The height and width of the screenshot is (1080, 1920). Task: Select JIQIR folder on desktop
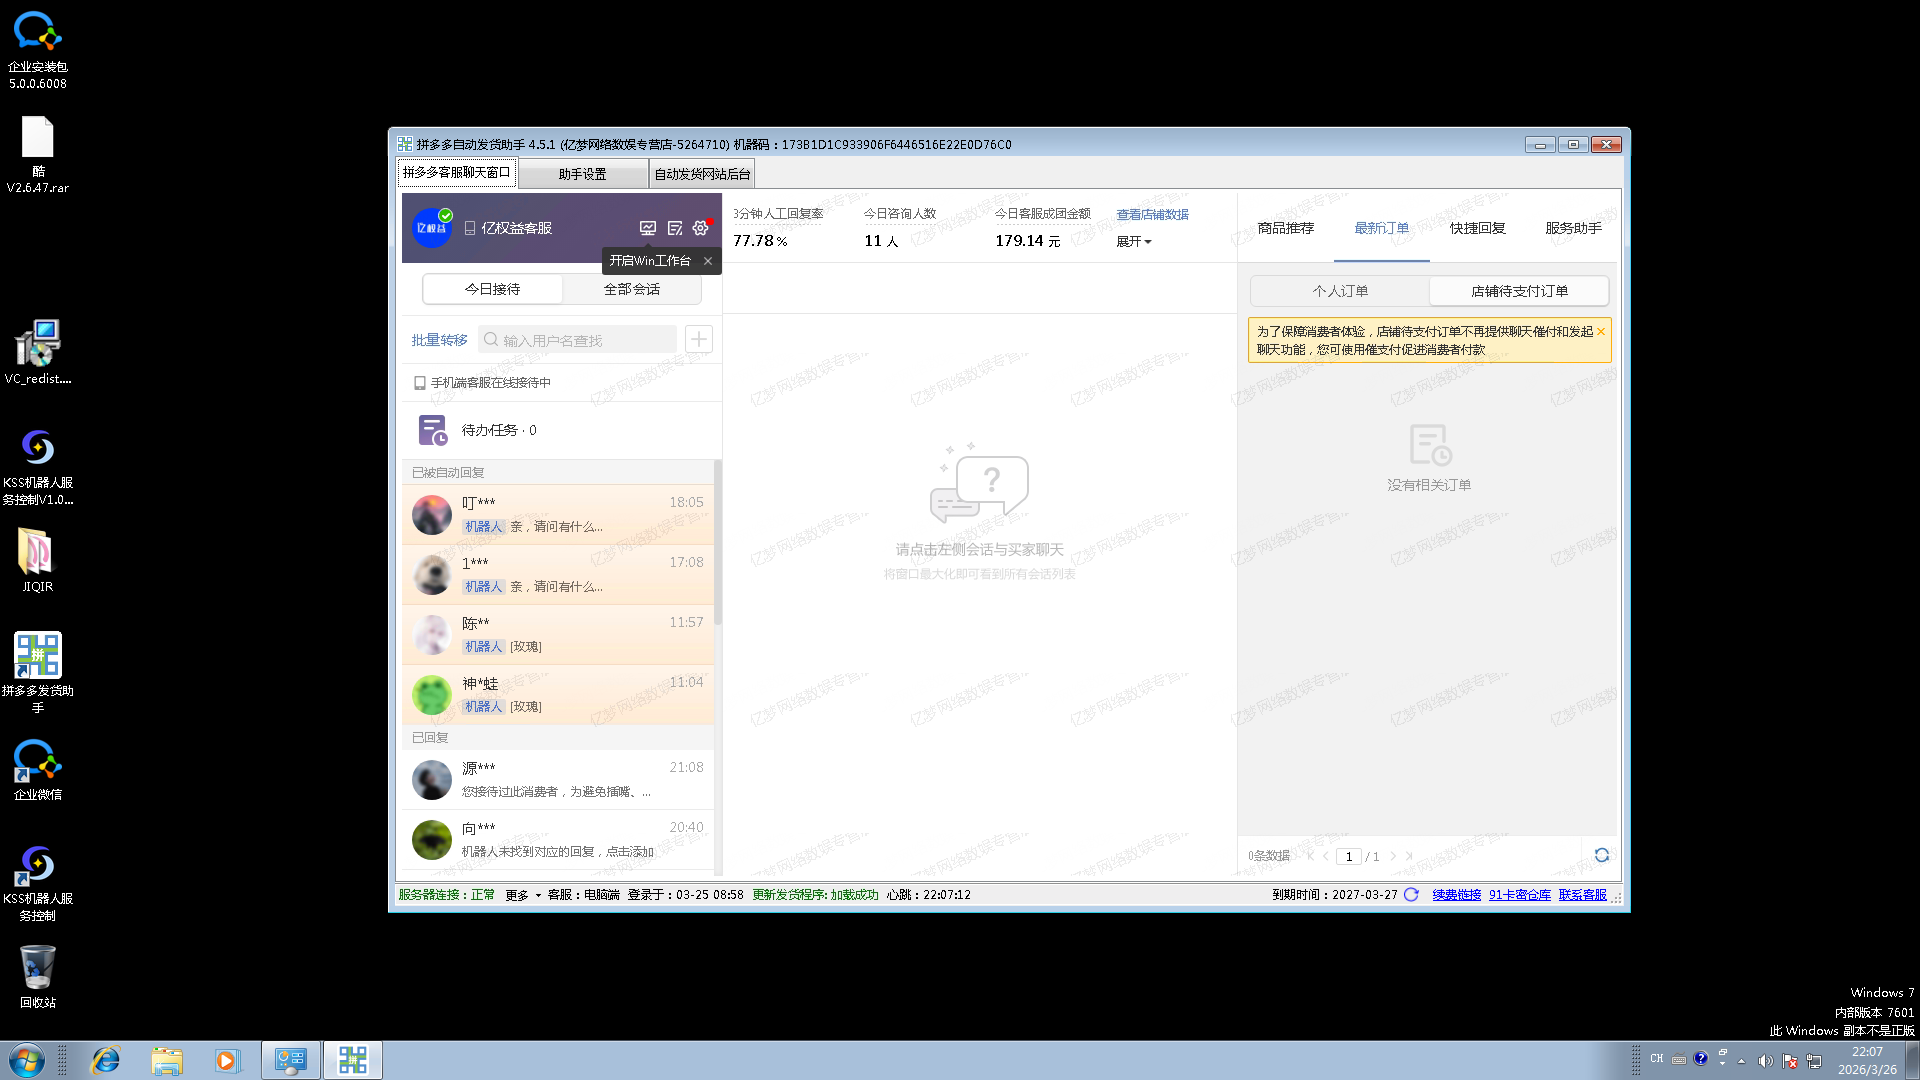coord(38,560)
